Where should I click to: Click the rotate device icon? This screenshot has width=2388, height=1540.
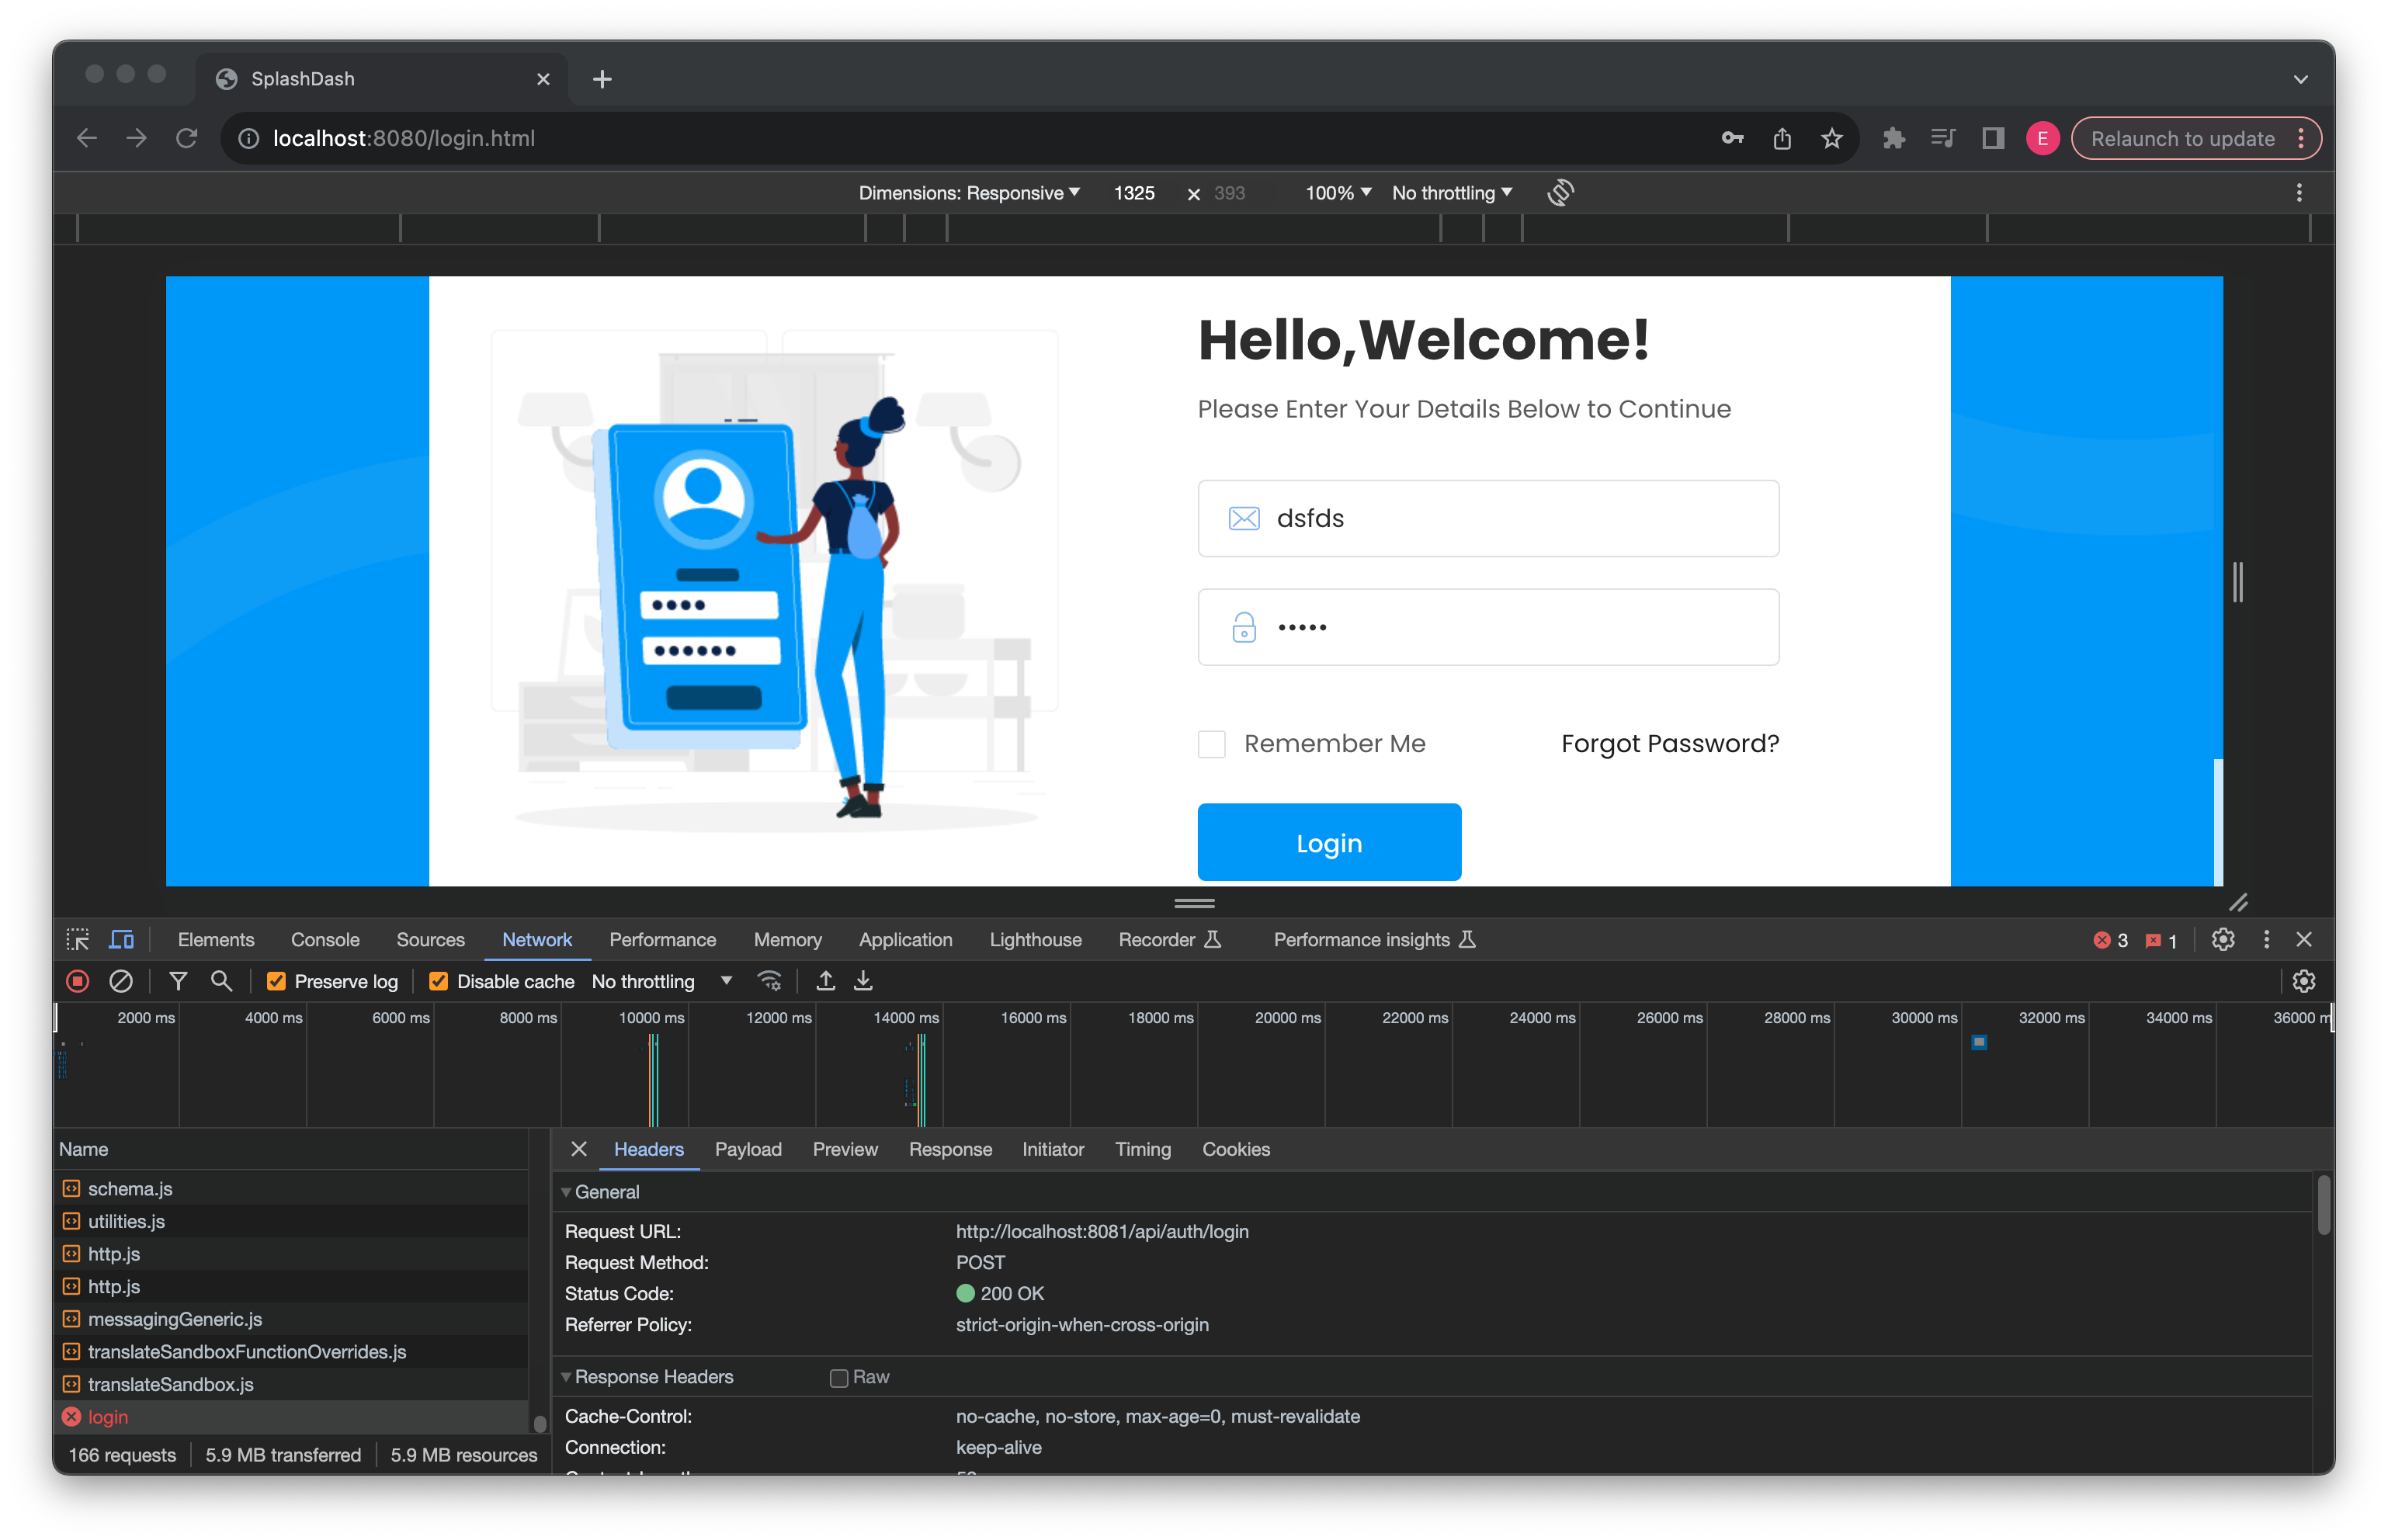pyautogui.click(x=1560, y=192)
